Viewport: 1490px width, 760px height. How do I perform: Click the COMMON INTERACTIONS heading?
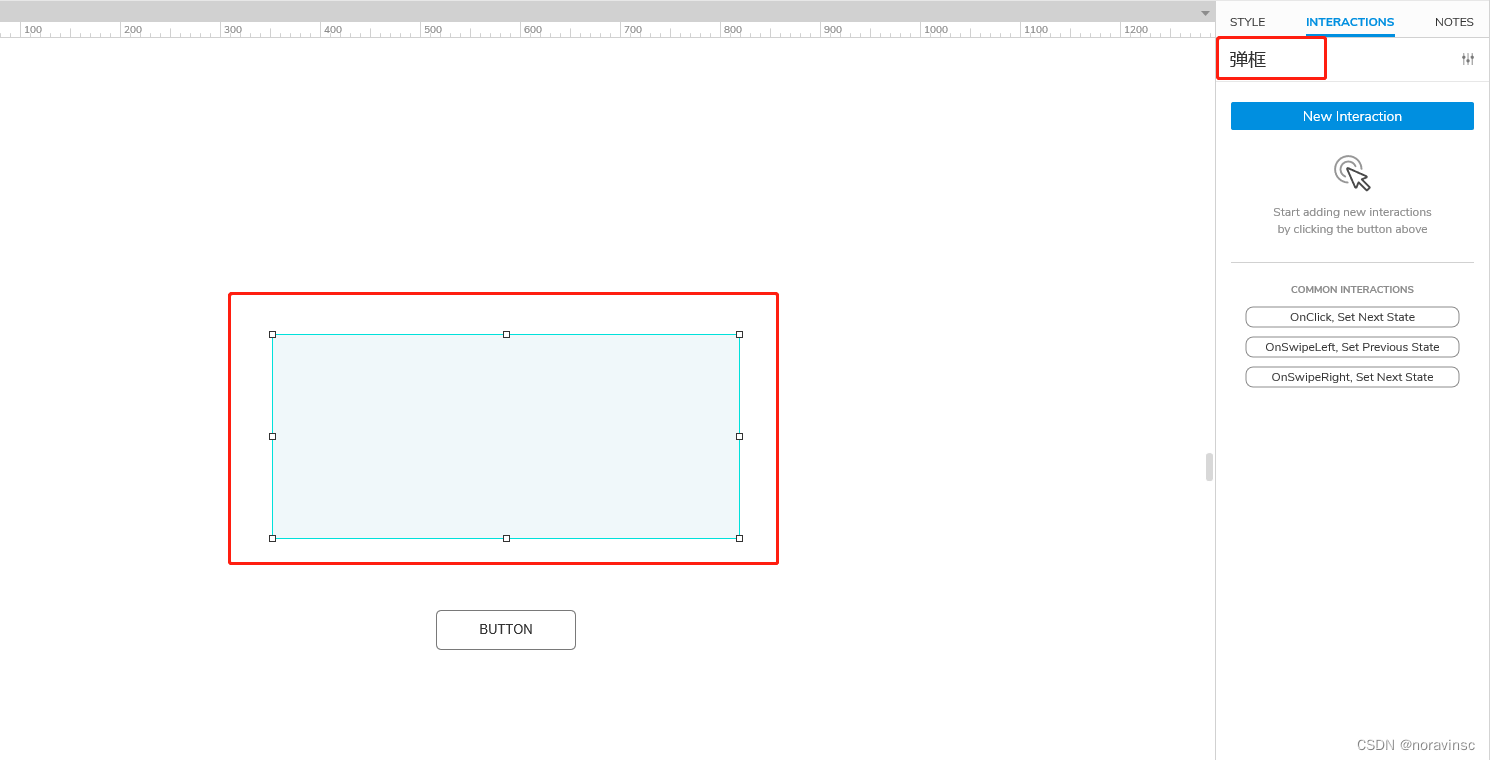1352,290
